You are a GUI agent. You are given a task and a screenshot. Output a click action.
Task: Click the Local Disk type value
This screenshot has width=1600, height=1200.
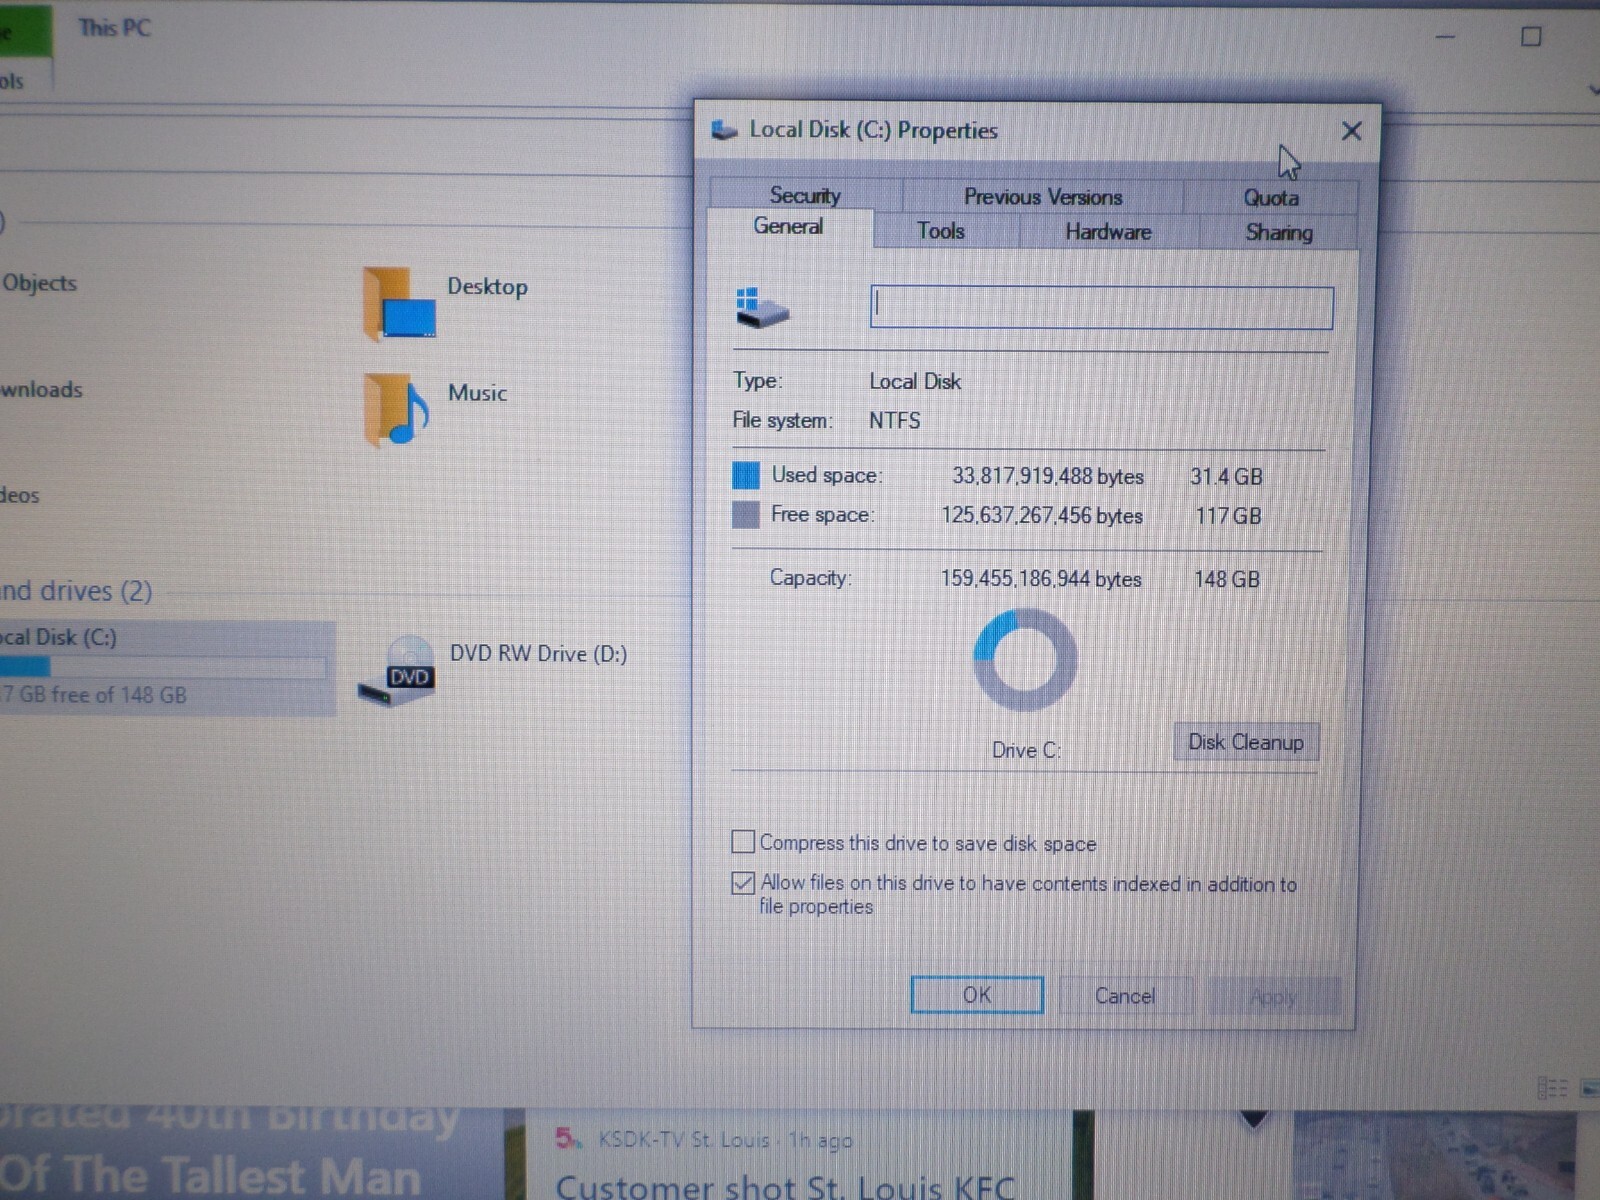click(915, 382)
